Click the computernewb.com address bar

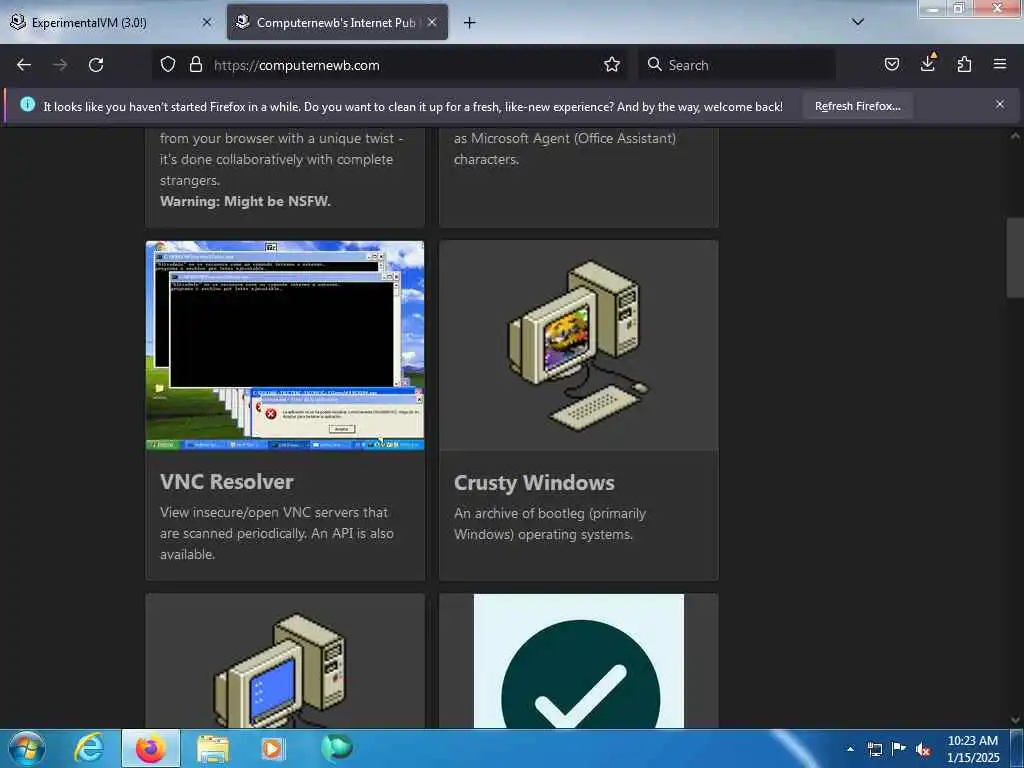pyautogui.click(x=392, y=65)
